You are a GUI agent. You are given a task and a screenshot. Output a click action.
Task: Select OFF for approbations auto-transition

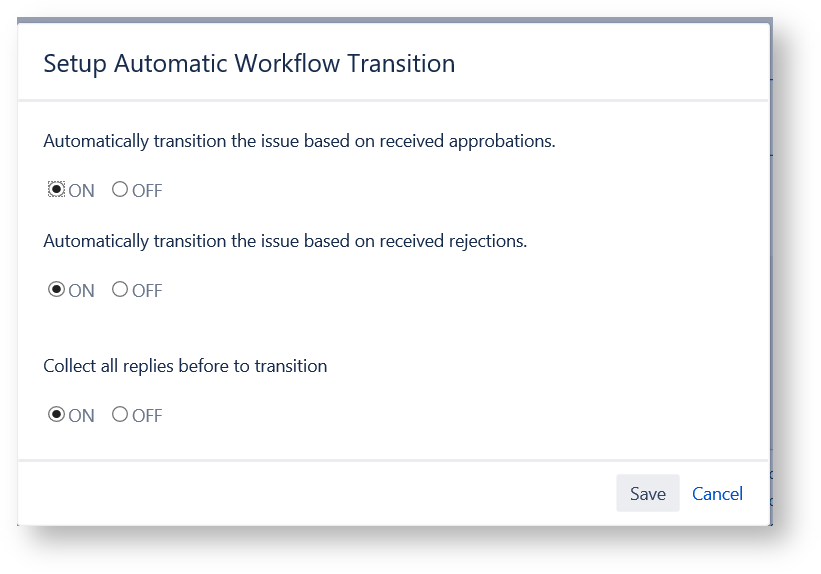click(120, 190)
